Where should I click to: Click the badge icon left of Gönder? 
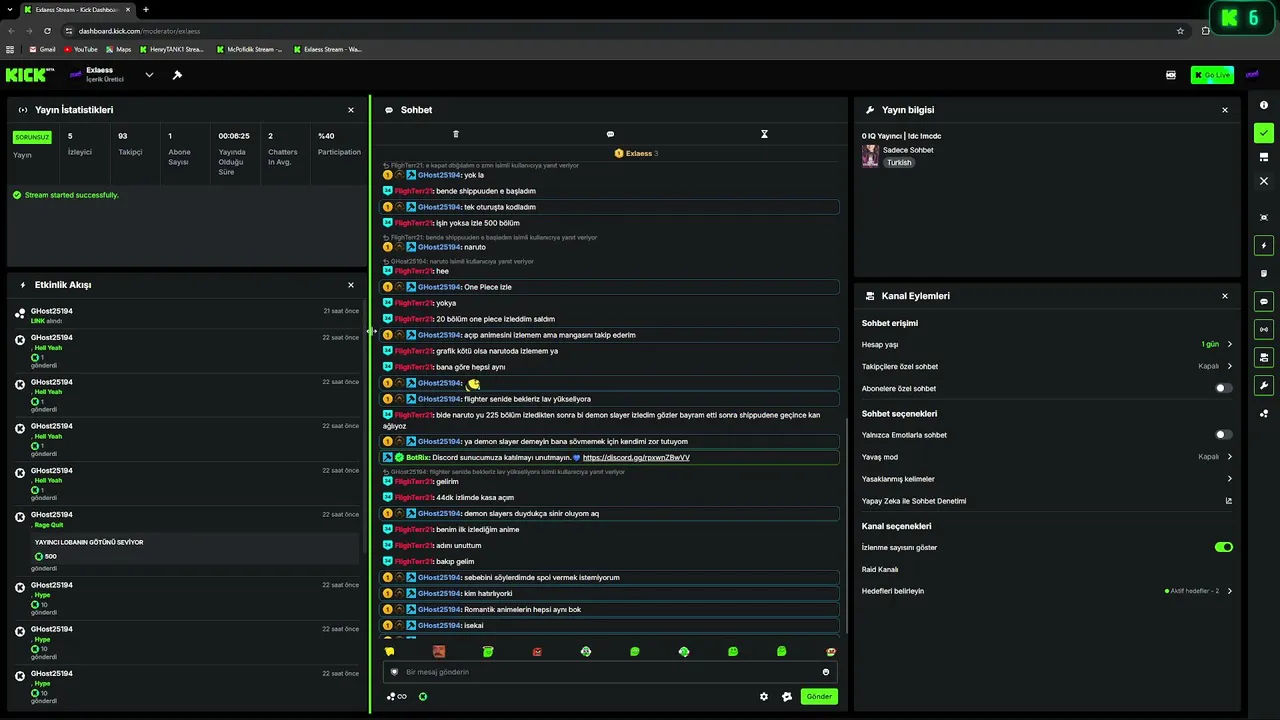click(787, 697)
